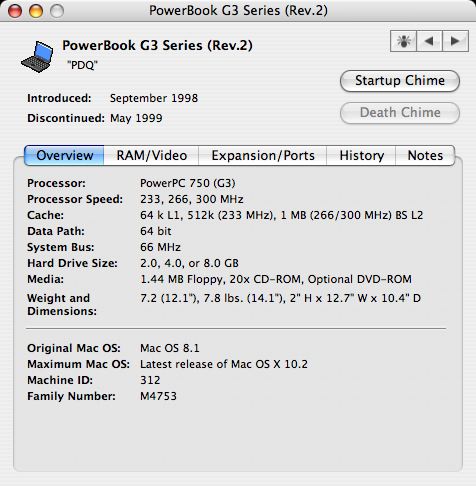476x486 pixels.
Task: Click the PowerBook laptop icon
Action: coord(37,57)
